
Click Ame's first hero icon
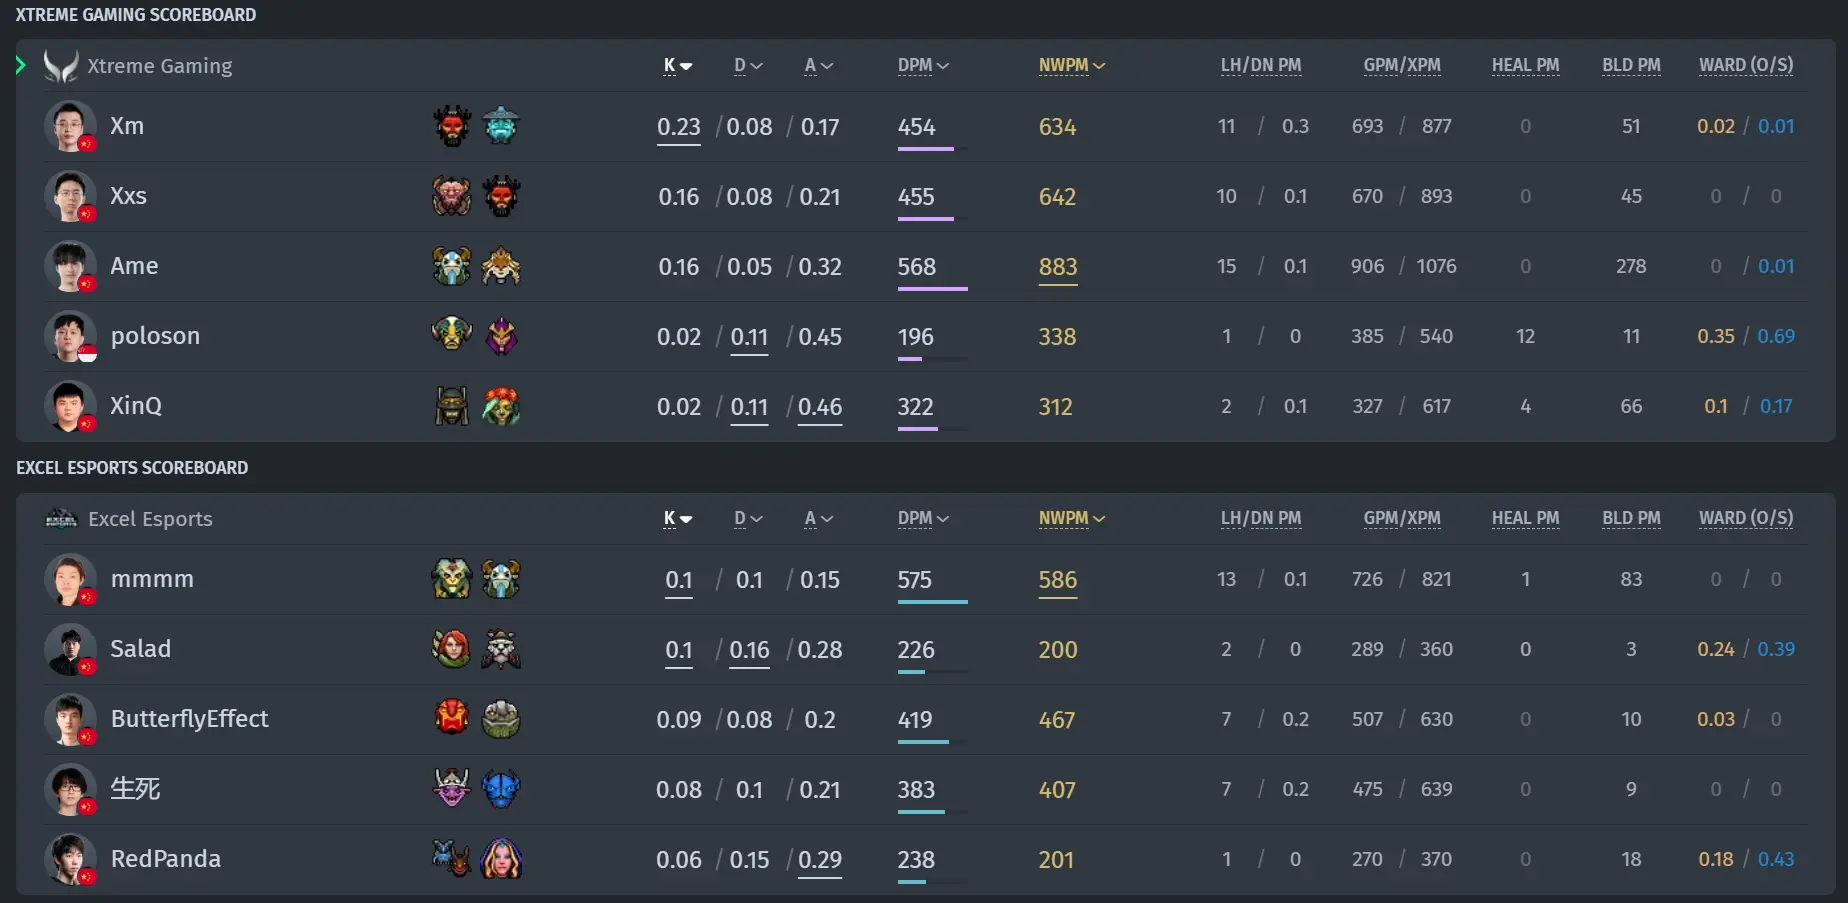click(x=452, y=266)
